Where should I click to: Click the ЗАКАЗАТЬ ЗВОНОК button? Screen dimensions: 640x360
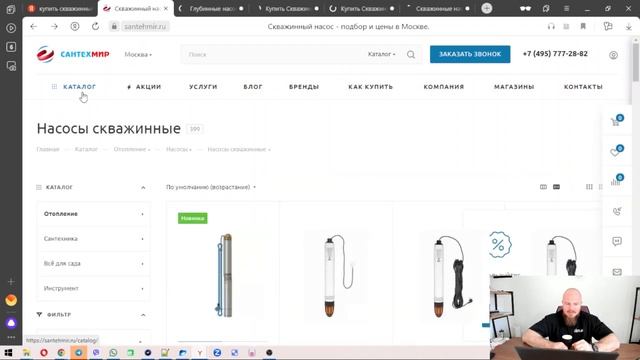click(470, 54)
